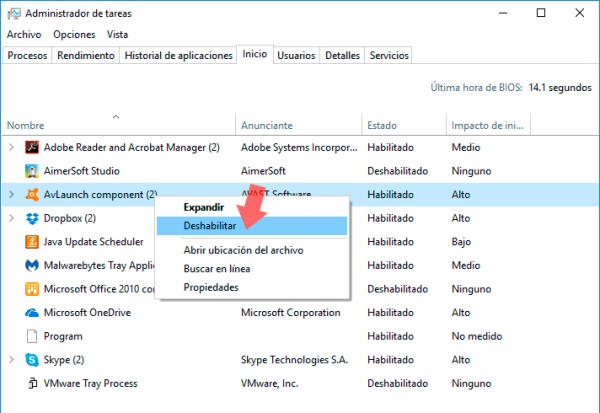The width and height of the screenshot is (600, 413).
Task: Click the Adobe Reader and Acrobat Manager icon
Action: [32, 147]
